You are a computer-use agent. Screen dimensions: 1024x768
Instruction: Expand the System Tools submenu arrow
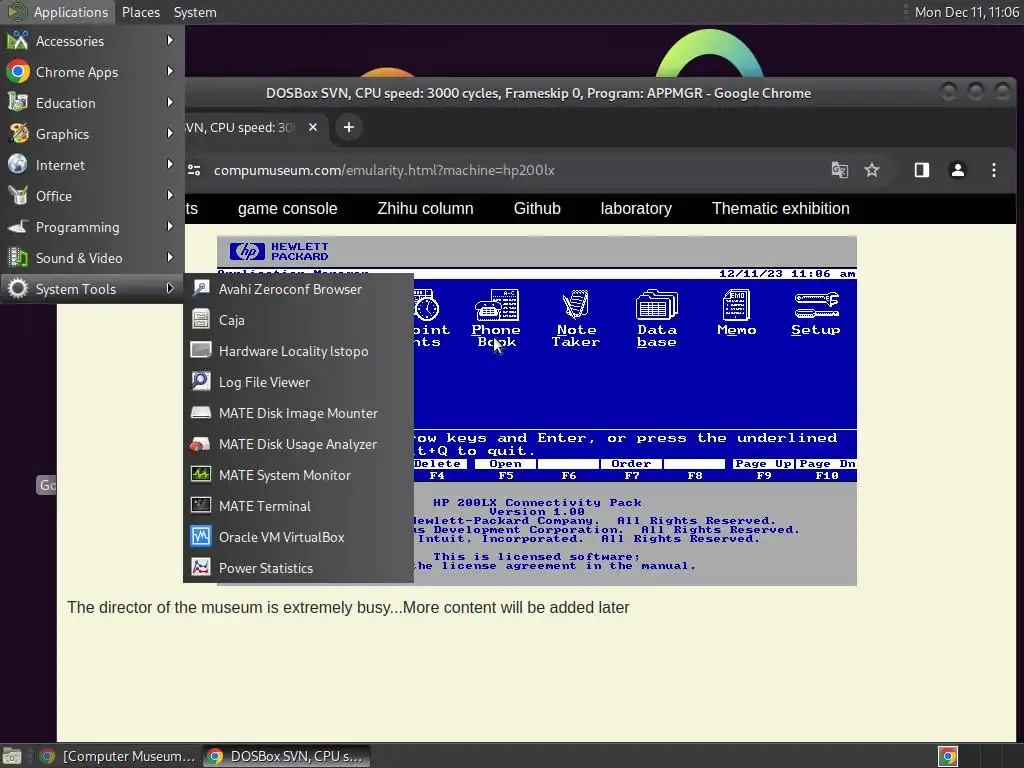tap(170, 289)
